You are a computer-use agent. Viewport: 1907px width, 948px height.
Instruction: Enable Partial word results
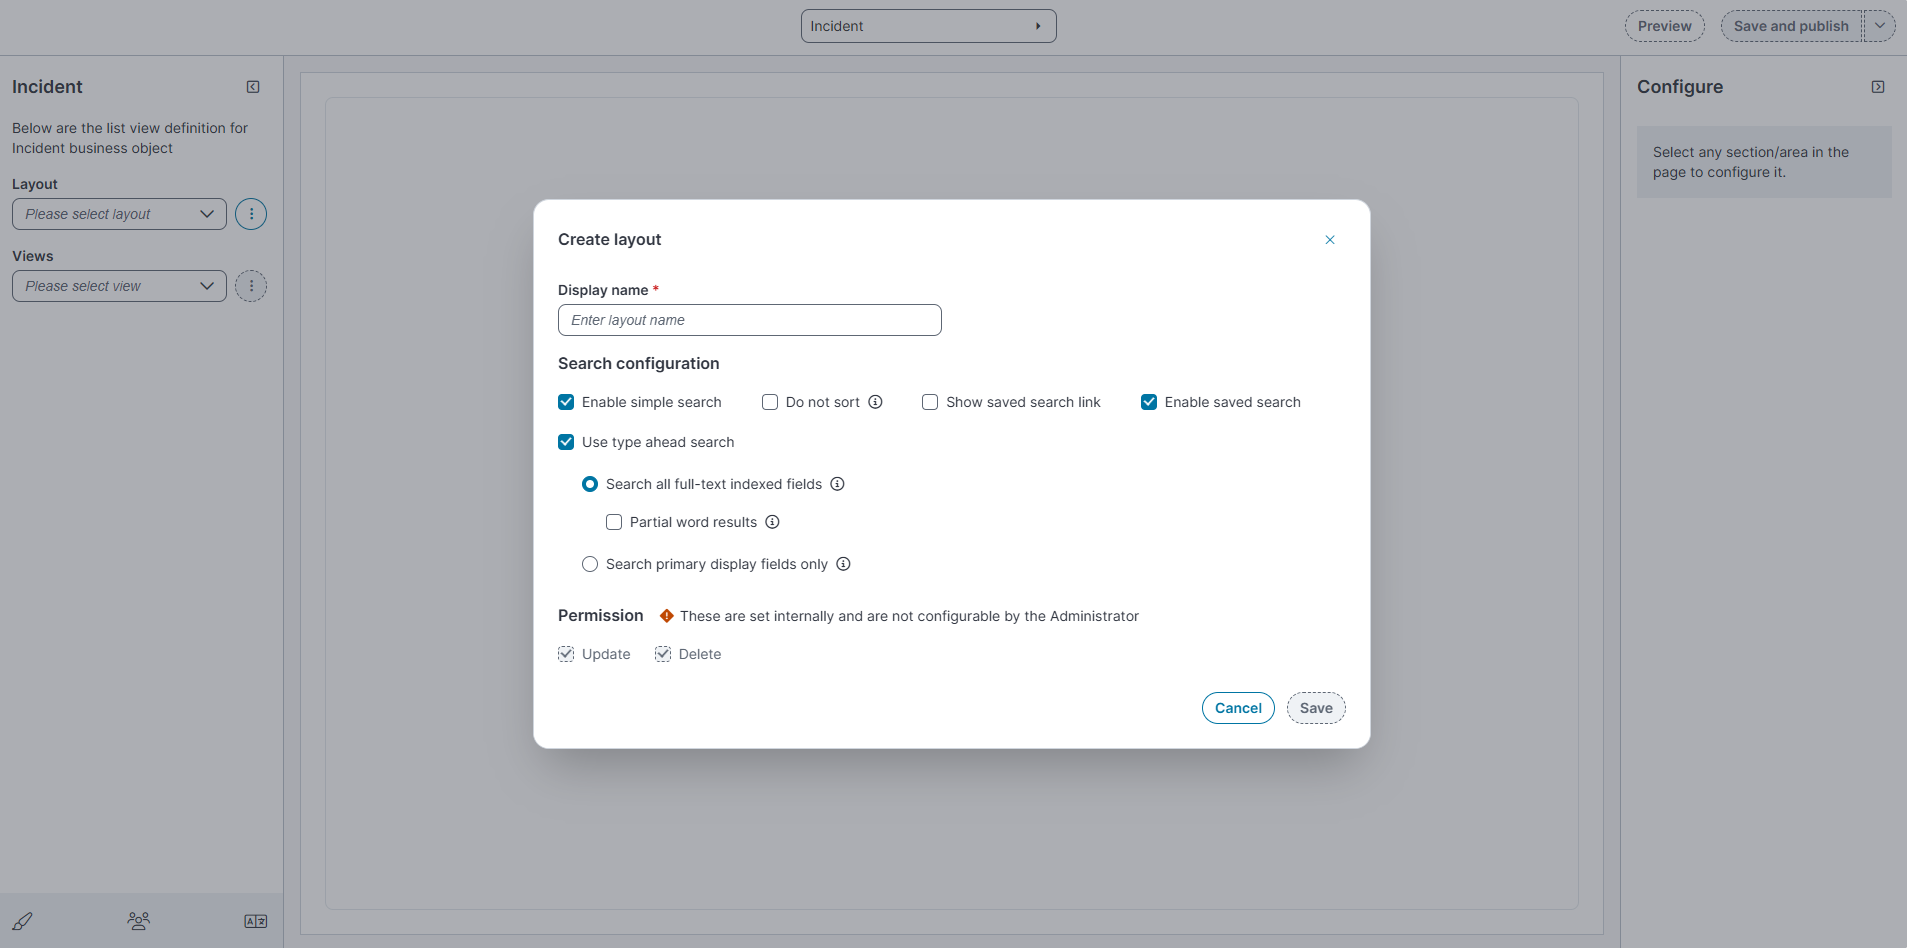coord(614,522)
